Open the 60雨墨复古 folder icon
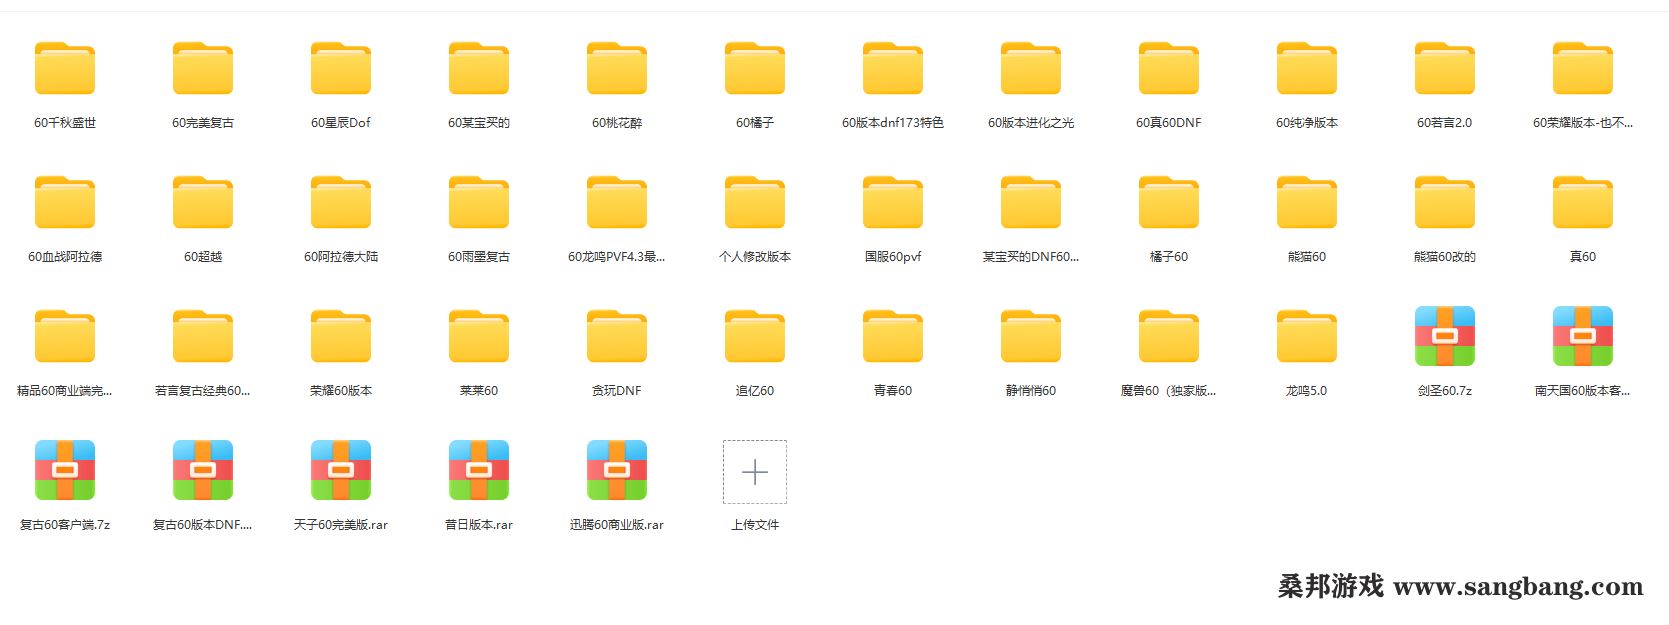The width and height of the screenshot is (1669, 625). pyautogui.click(x=479, y=202)
